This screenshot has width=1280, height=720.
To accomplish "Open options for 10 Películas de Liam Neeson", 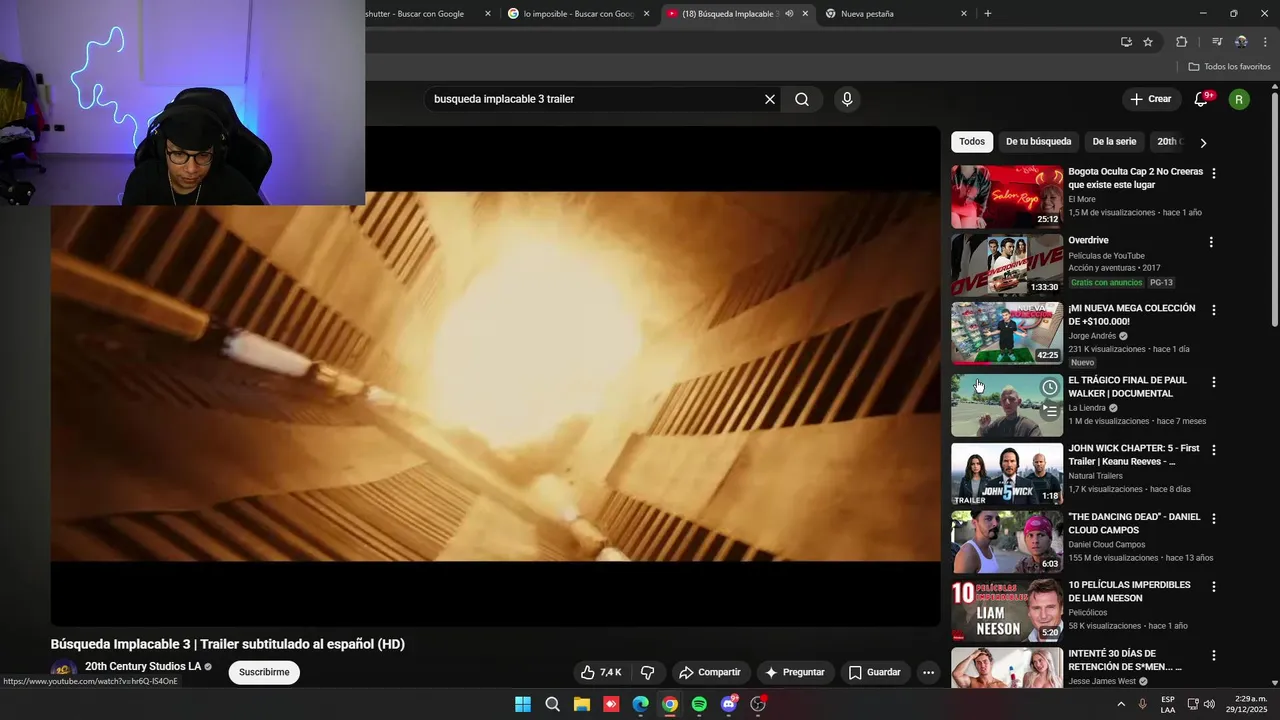I will pos(1214,587).
